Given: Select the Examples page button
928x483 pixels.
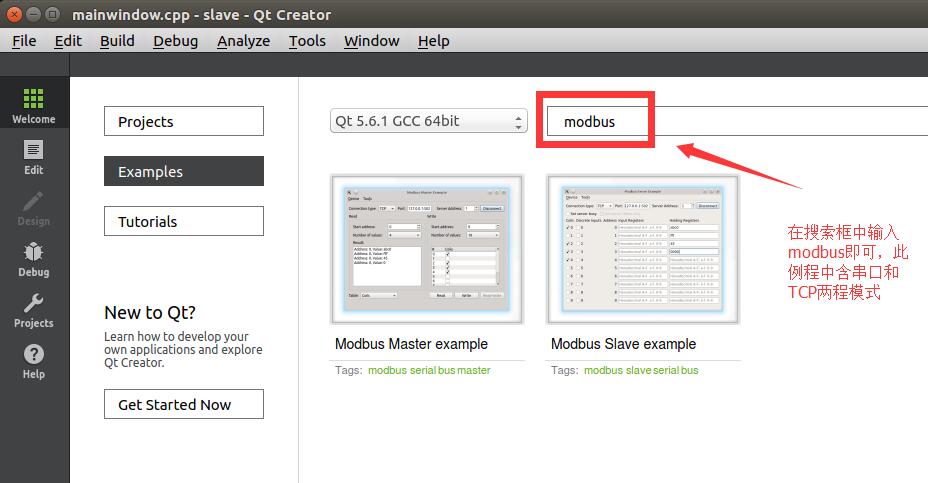Looking at the screenshot, I should [x=184, y=171].
